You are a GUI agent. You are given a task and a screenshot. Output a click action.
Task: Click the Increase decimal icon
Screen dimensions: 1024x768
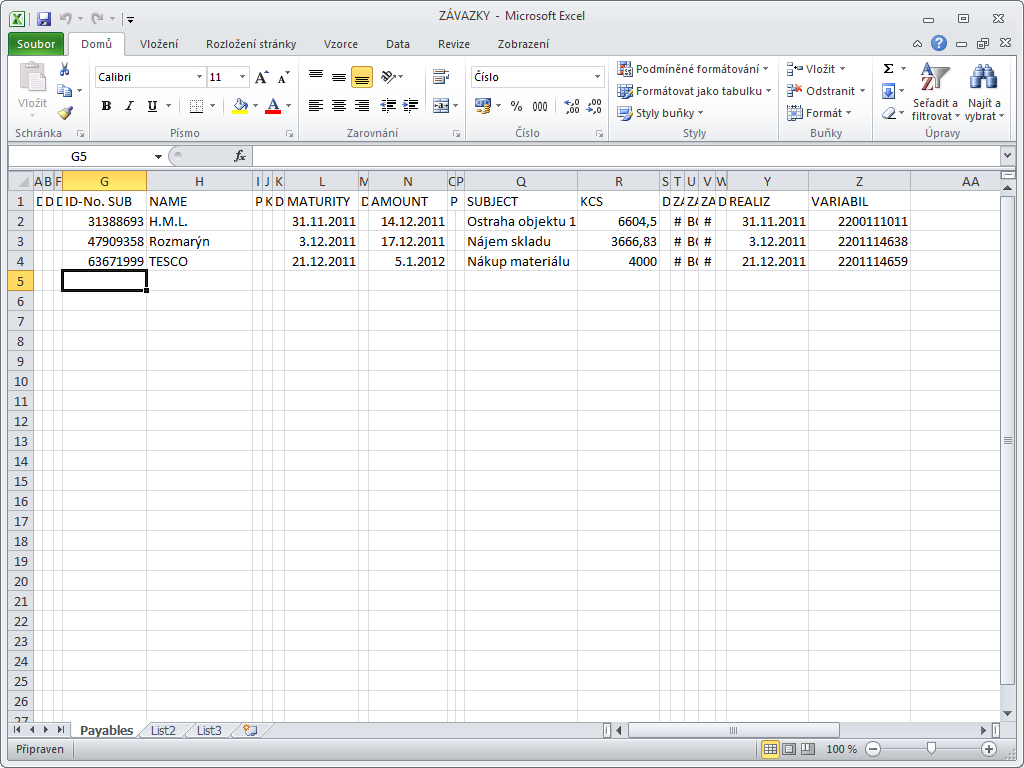click(x=572, y=106)
